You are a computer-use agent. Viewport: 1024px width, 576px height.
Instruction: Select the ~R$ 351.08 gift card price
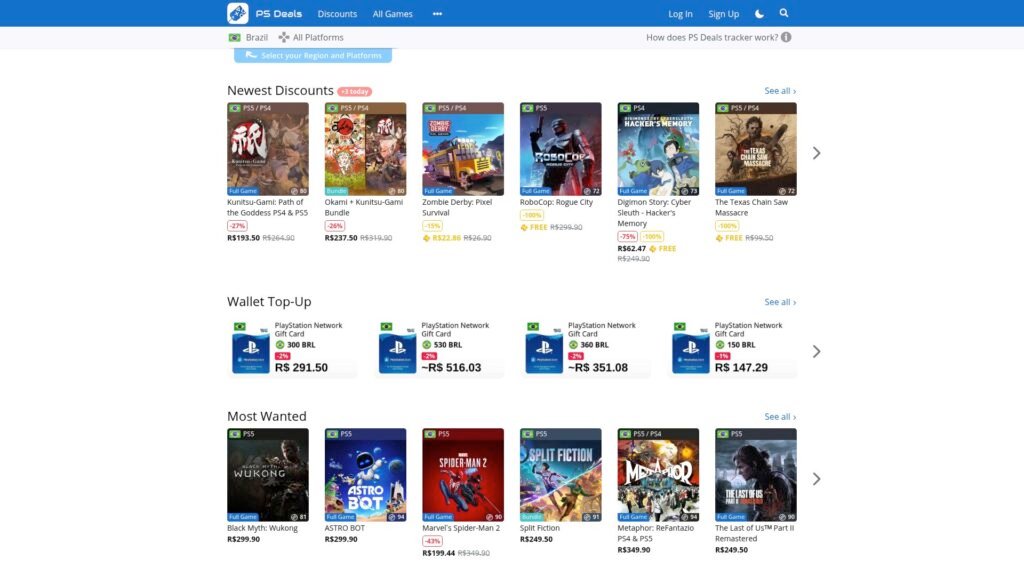[598, 368]
